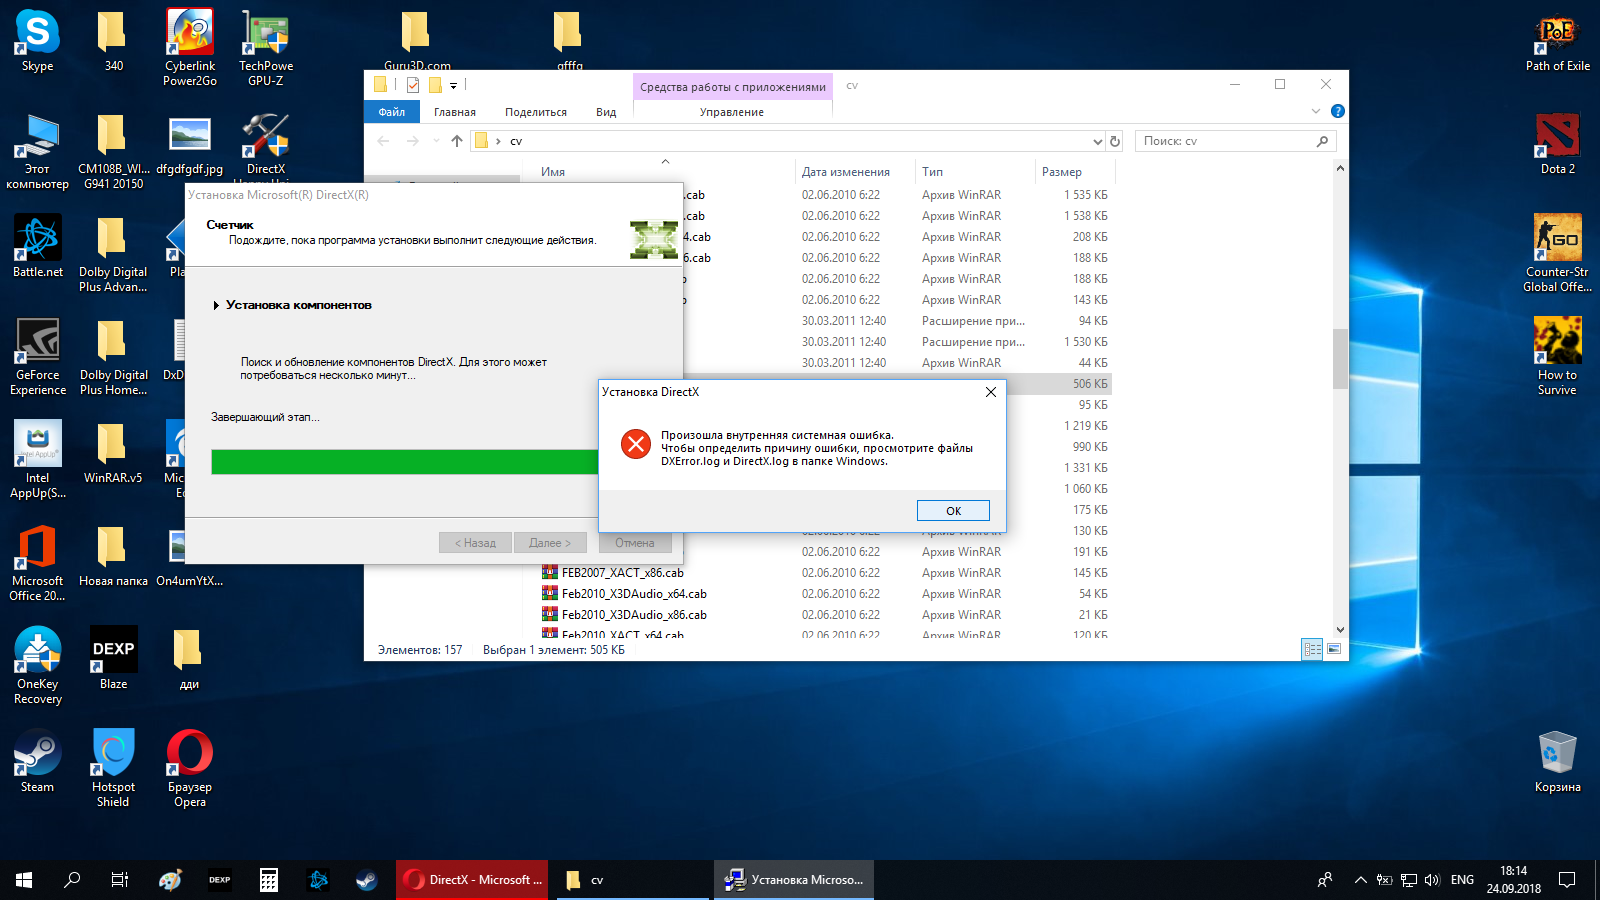1600x900 pixels.
Task: Click the Explorer vertical scrollbar thumb
Action: (x=1340, y=358)
